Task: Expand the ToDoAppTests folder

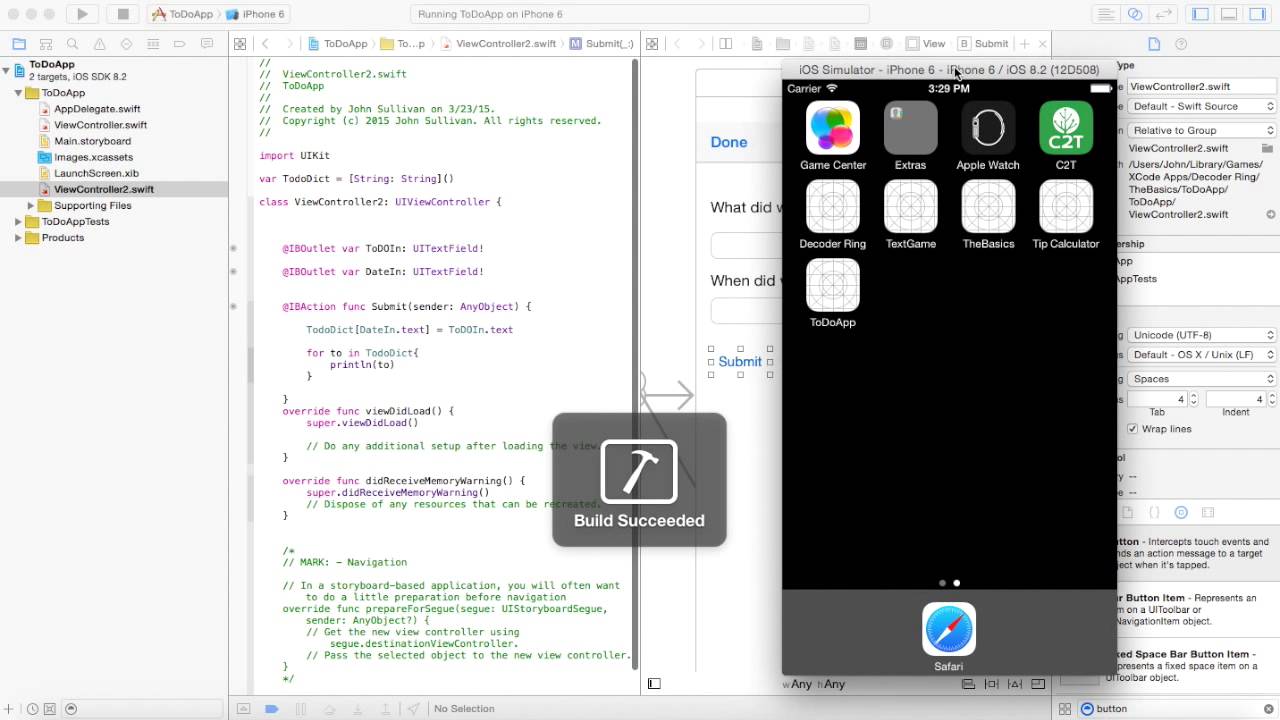Action: click(18, 222)
